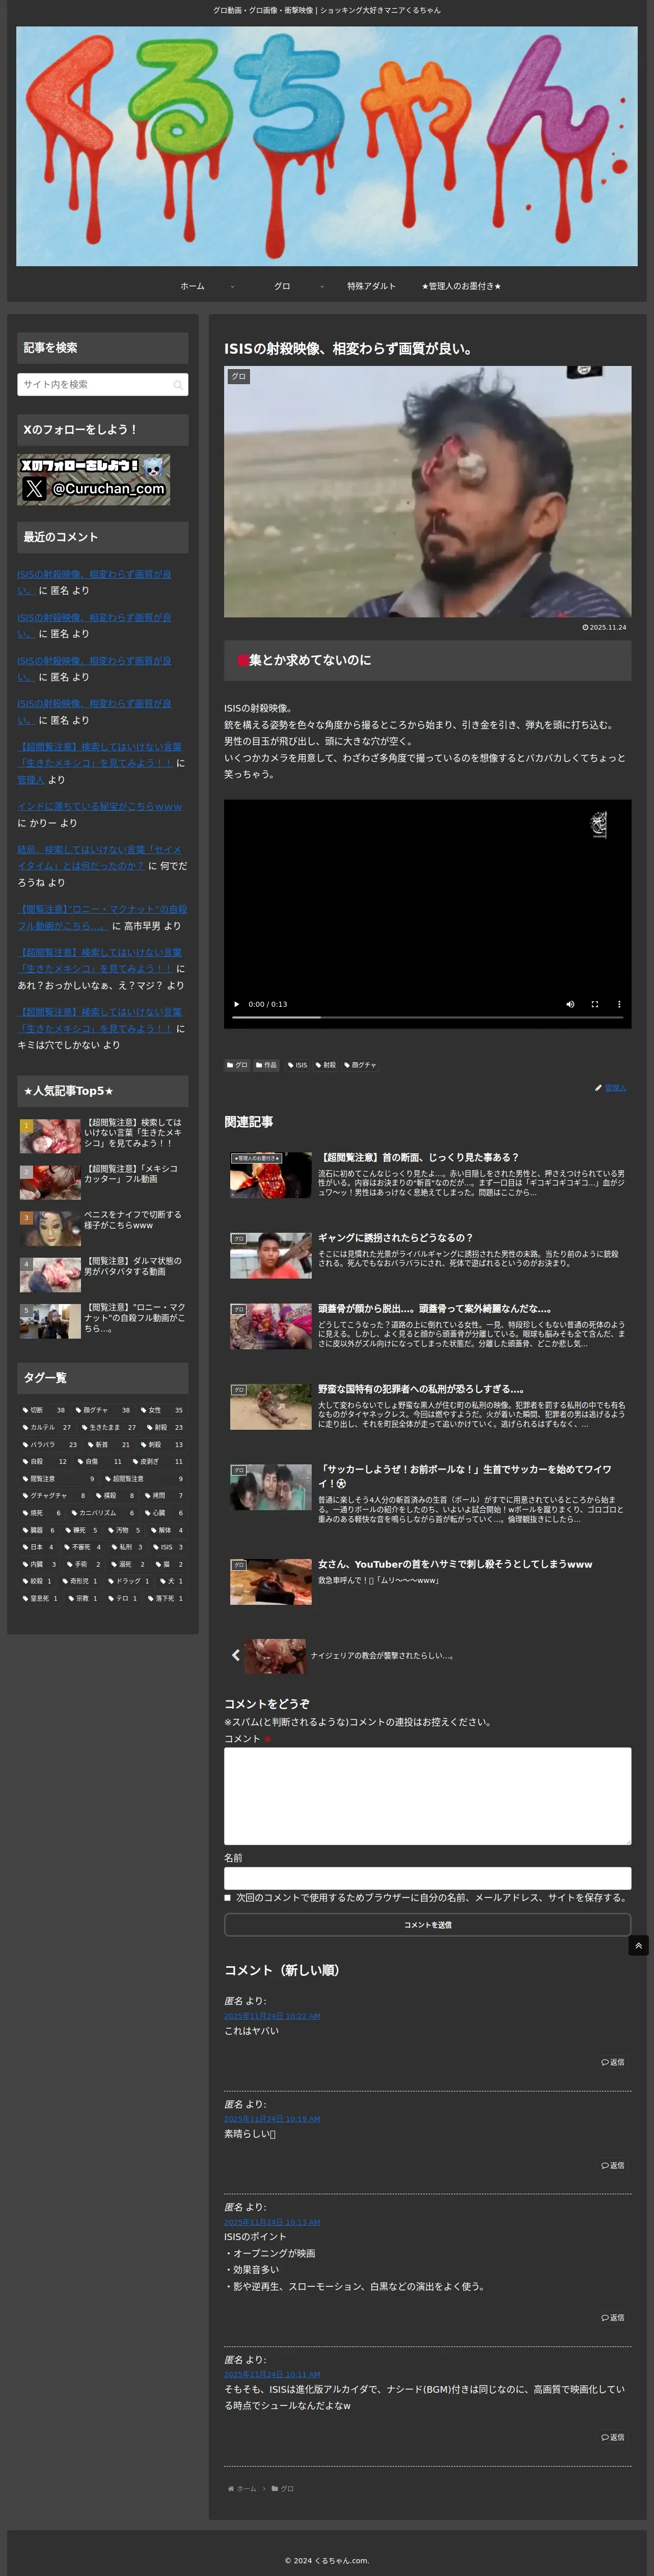Open インドに落ちている秘宝 recent comment link
Screen dimensions: 654x2576
pos(99,806)
